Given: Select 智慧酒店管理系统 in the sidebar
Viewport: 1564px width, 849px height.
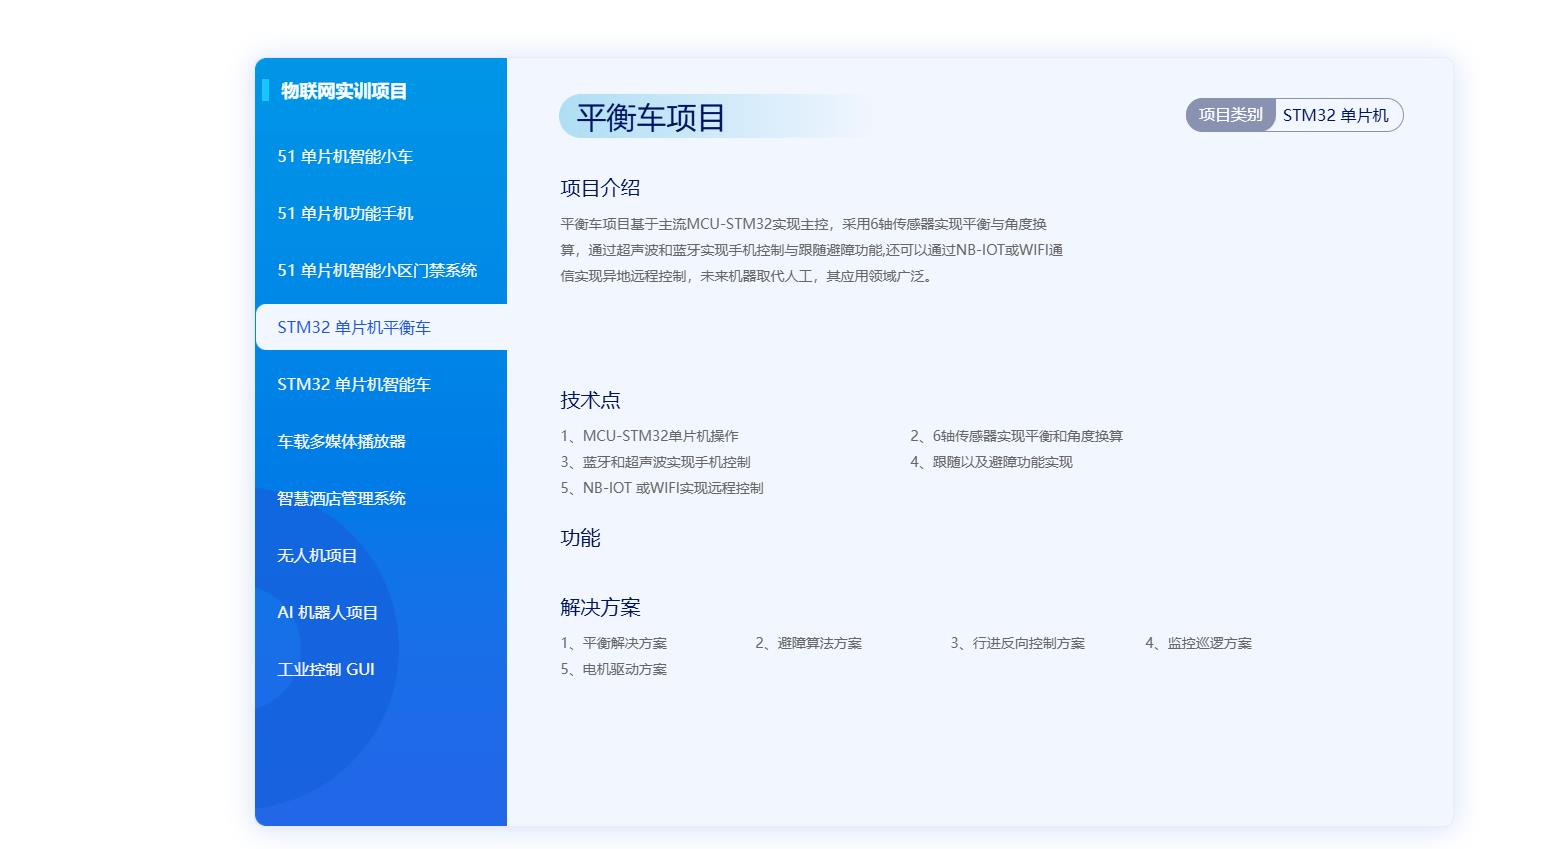Looking at the screenshot, I should tap(341, 498).
